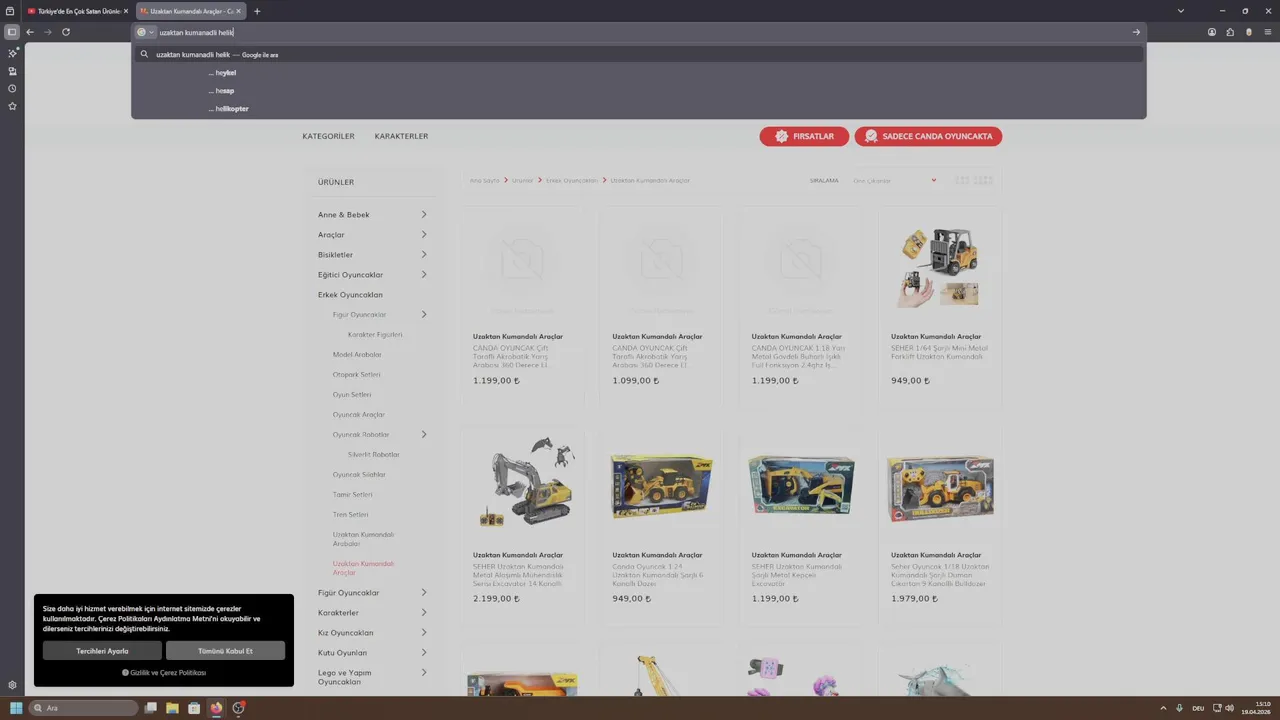Screen dimensions: 1280x720
Task: Open synced tabs sidebar icon
Action: 12,71
